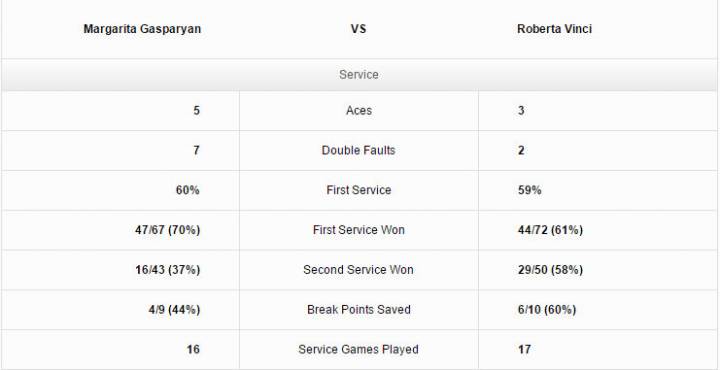Screen dimensions: 720x370
Task: Select Gasparyan's 16/43 (37%) value
Action: point(168,270)
